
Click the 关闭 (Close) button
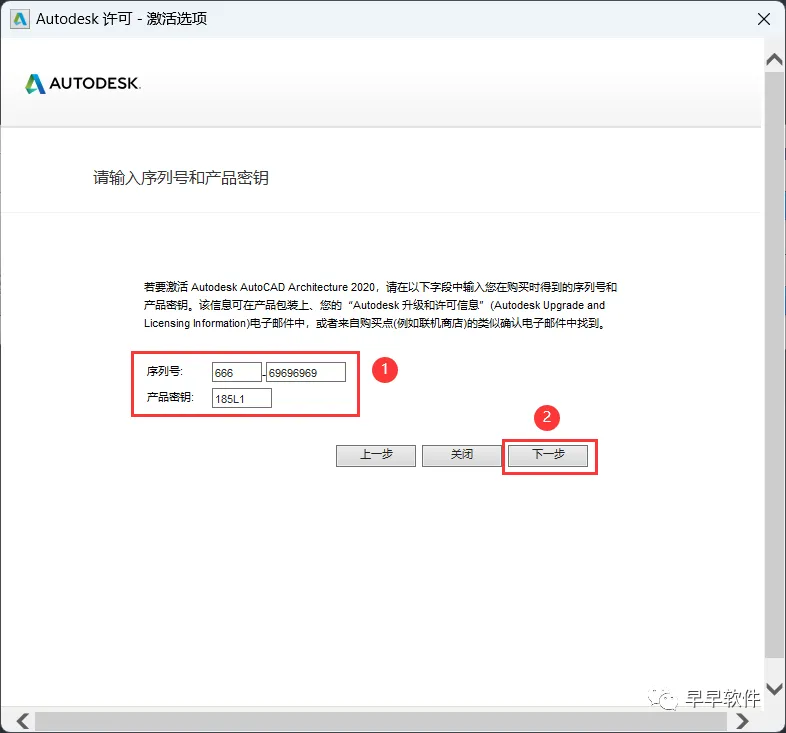pos(462,455)
